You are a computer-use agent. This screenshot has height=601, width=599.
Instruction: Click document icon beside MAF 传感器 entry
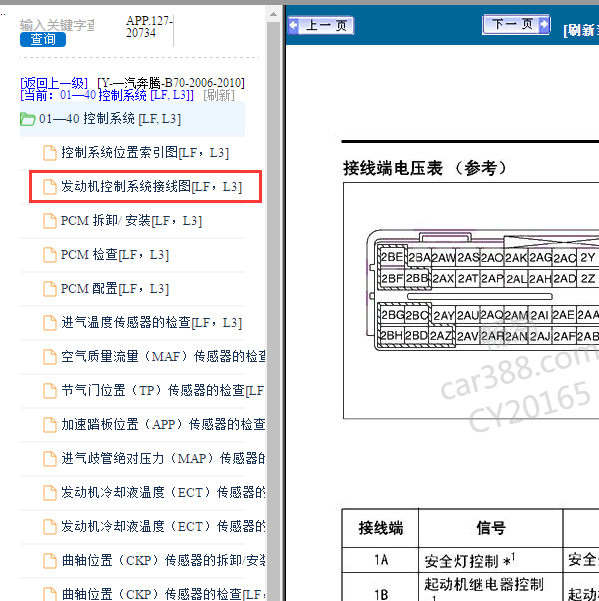(50, 356)
